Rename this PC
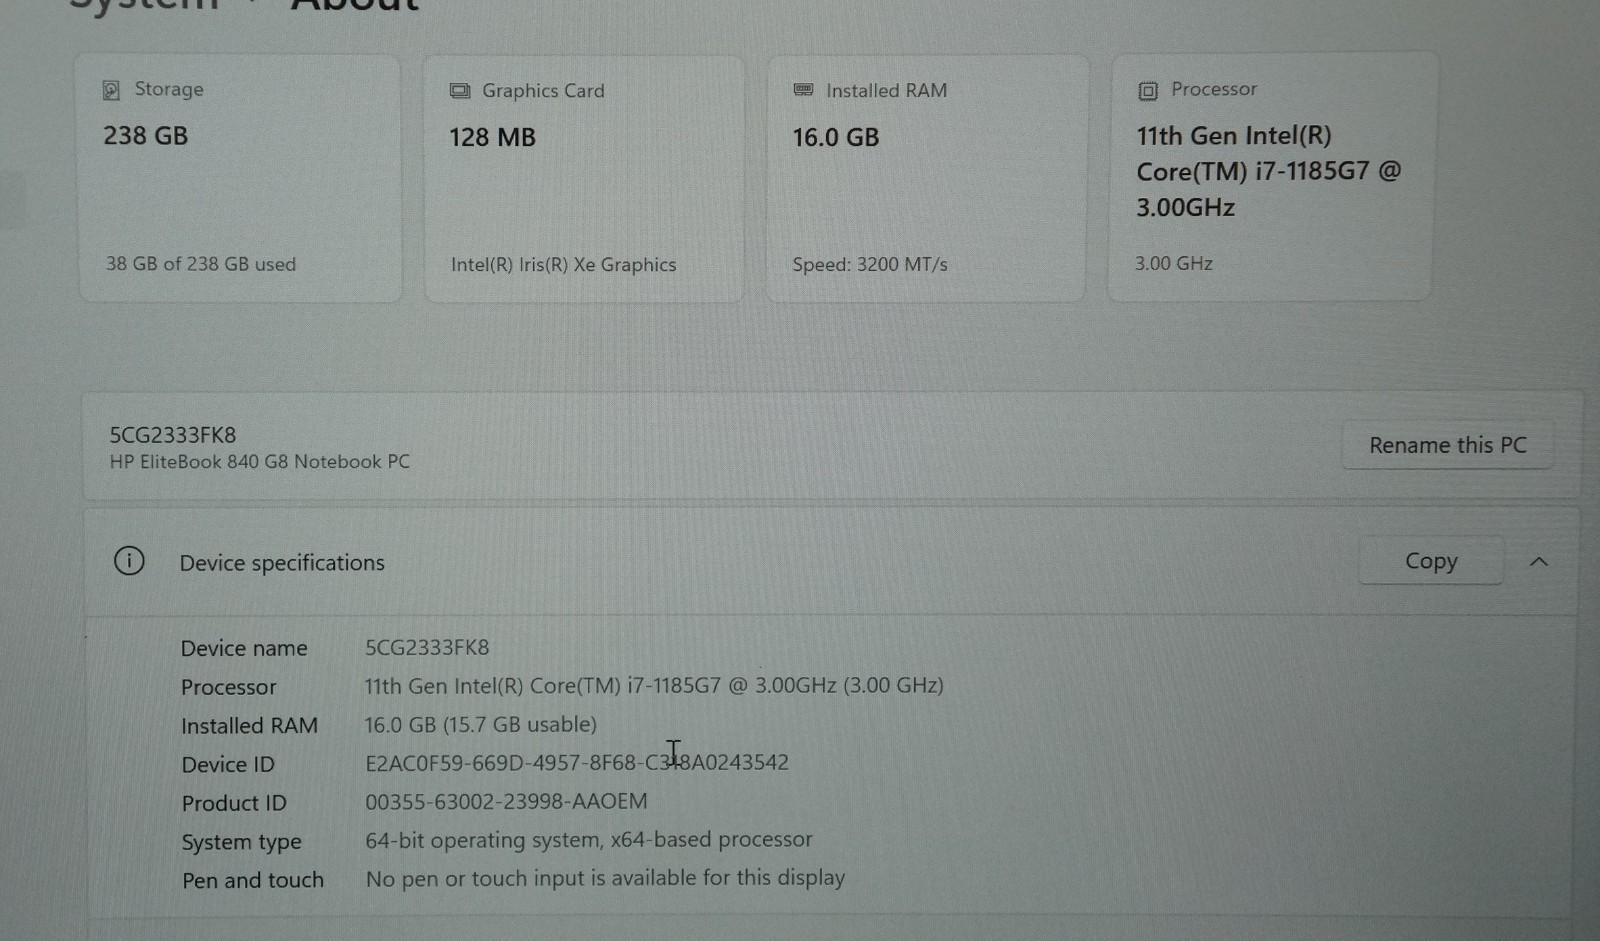Viewport: 1600px width, 941px height. tap(1447, 445)
